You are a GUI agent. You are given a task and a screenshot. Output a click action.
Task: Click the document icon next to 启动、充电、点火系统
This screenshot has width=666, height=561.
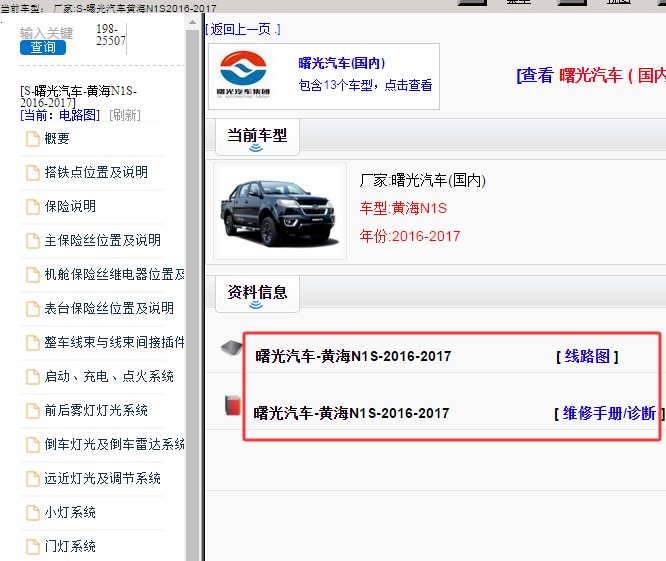click(33, 377)
